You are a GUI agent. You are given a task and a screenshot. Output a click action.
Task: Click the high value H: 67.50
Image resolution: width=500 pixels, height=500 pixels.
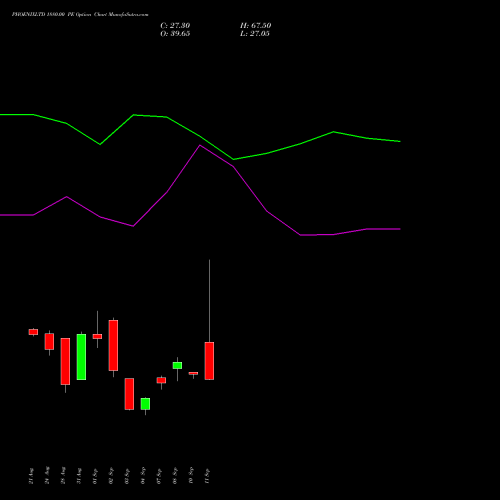[x=255, y=26]
